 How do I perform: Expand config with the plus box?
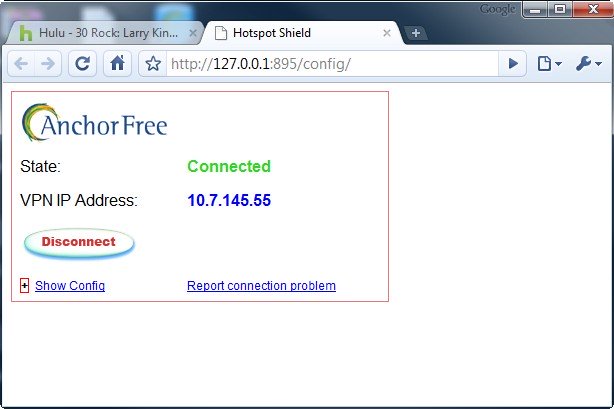click(x=24, y=286)
